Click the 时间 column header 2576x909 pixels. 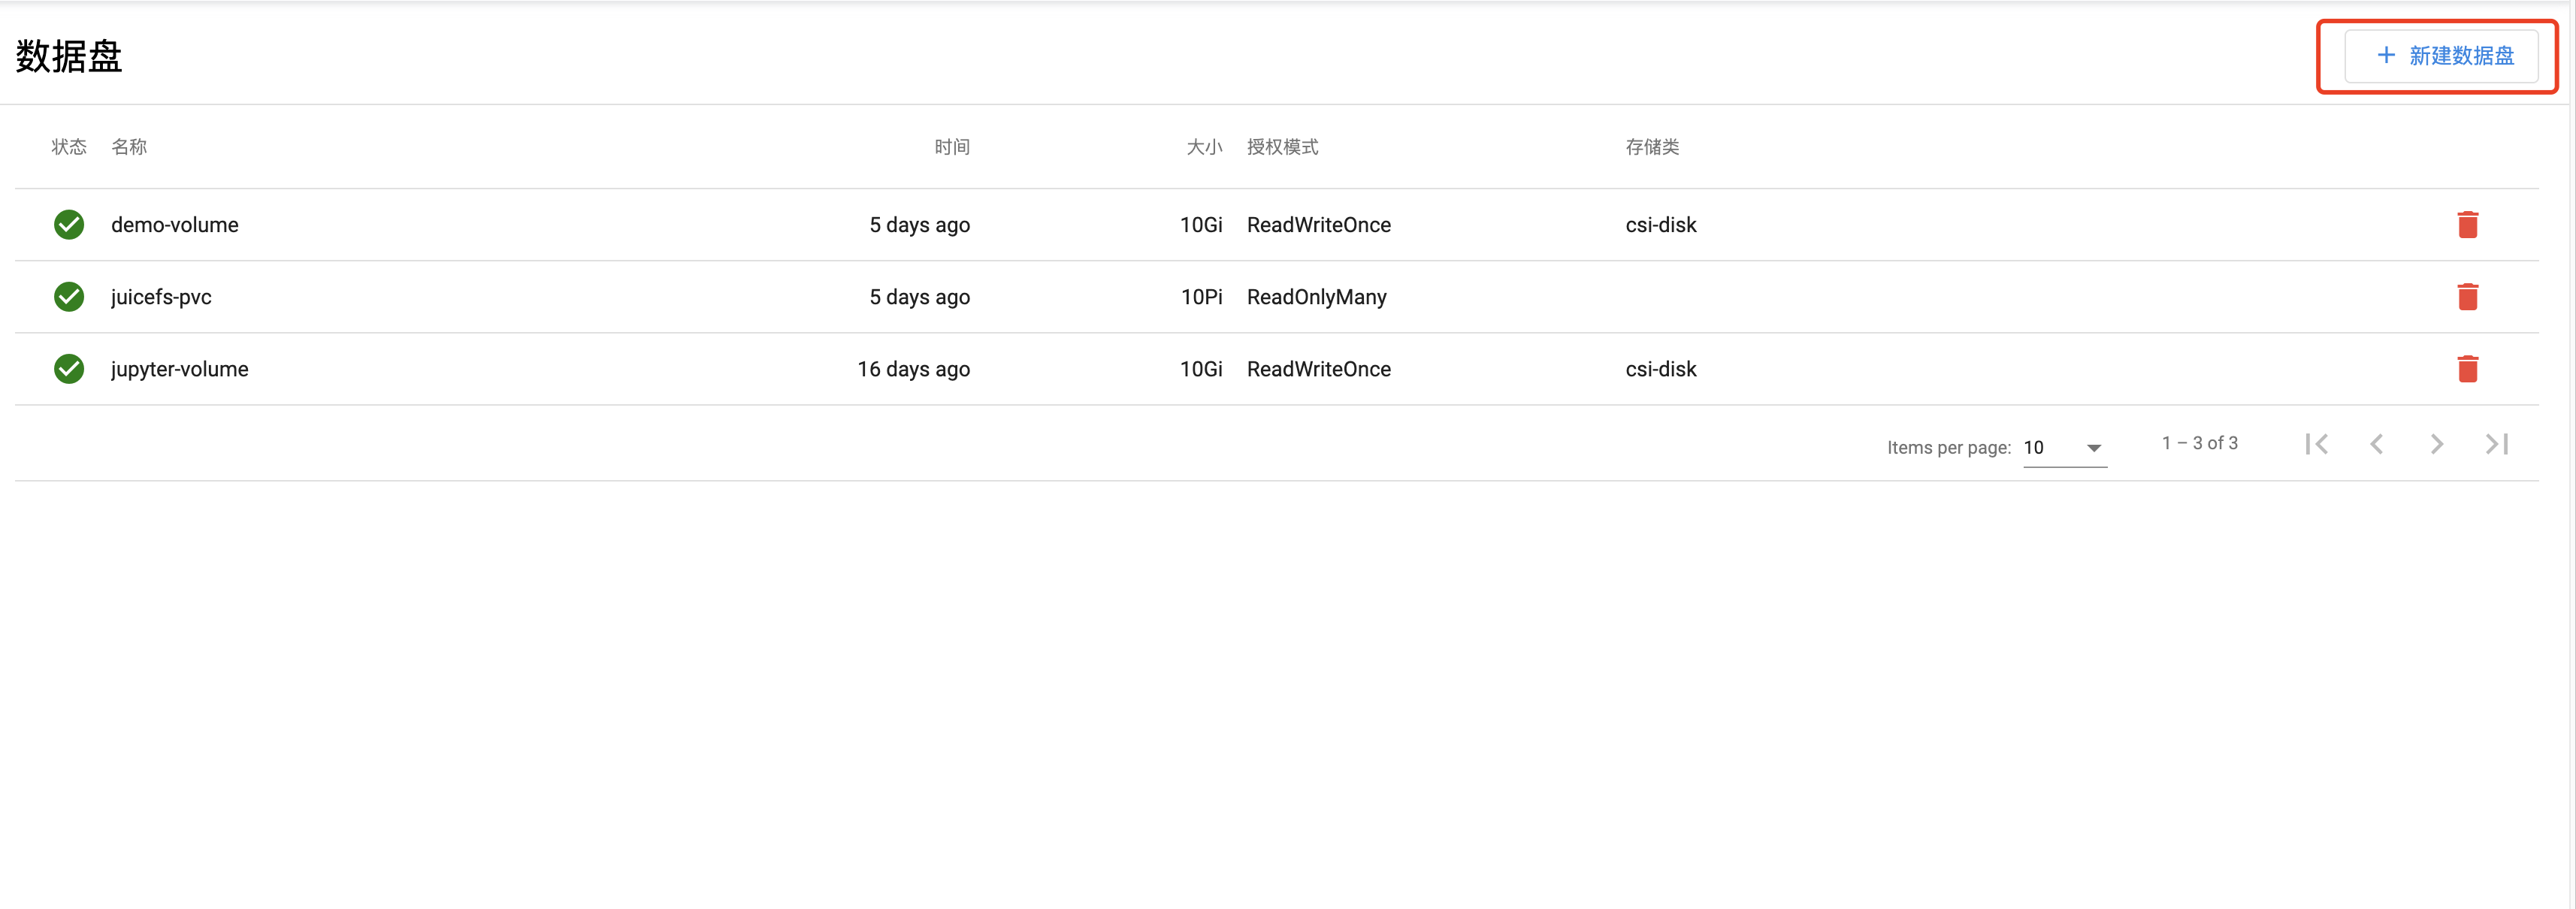pyautogui.click(x=952, y=147)
